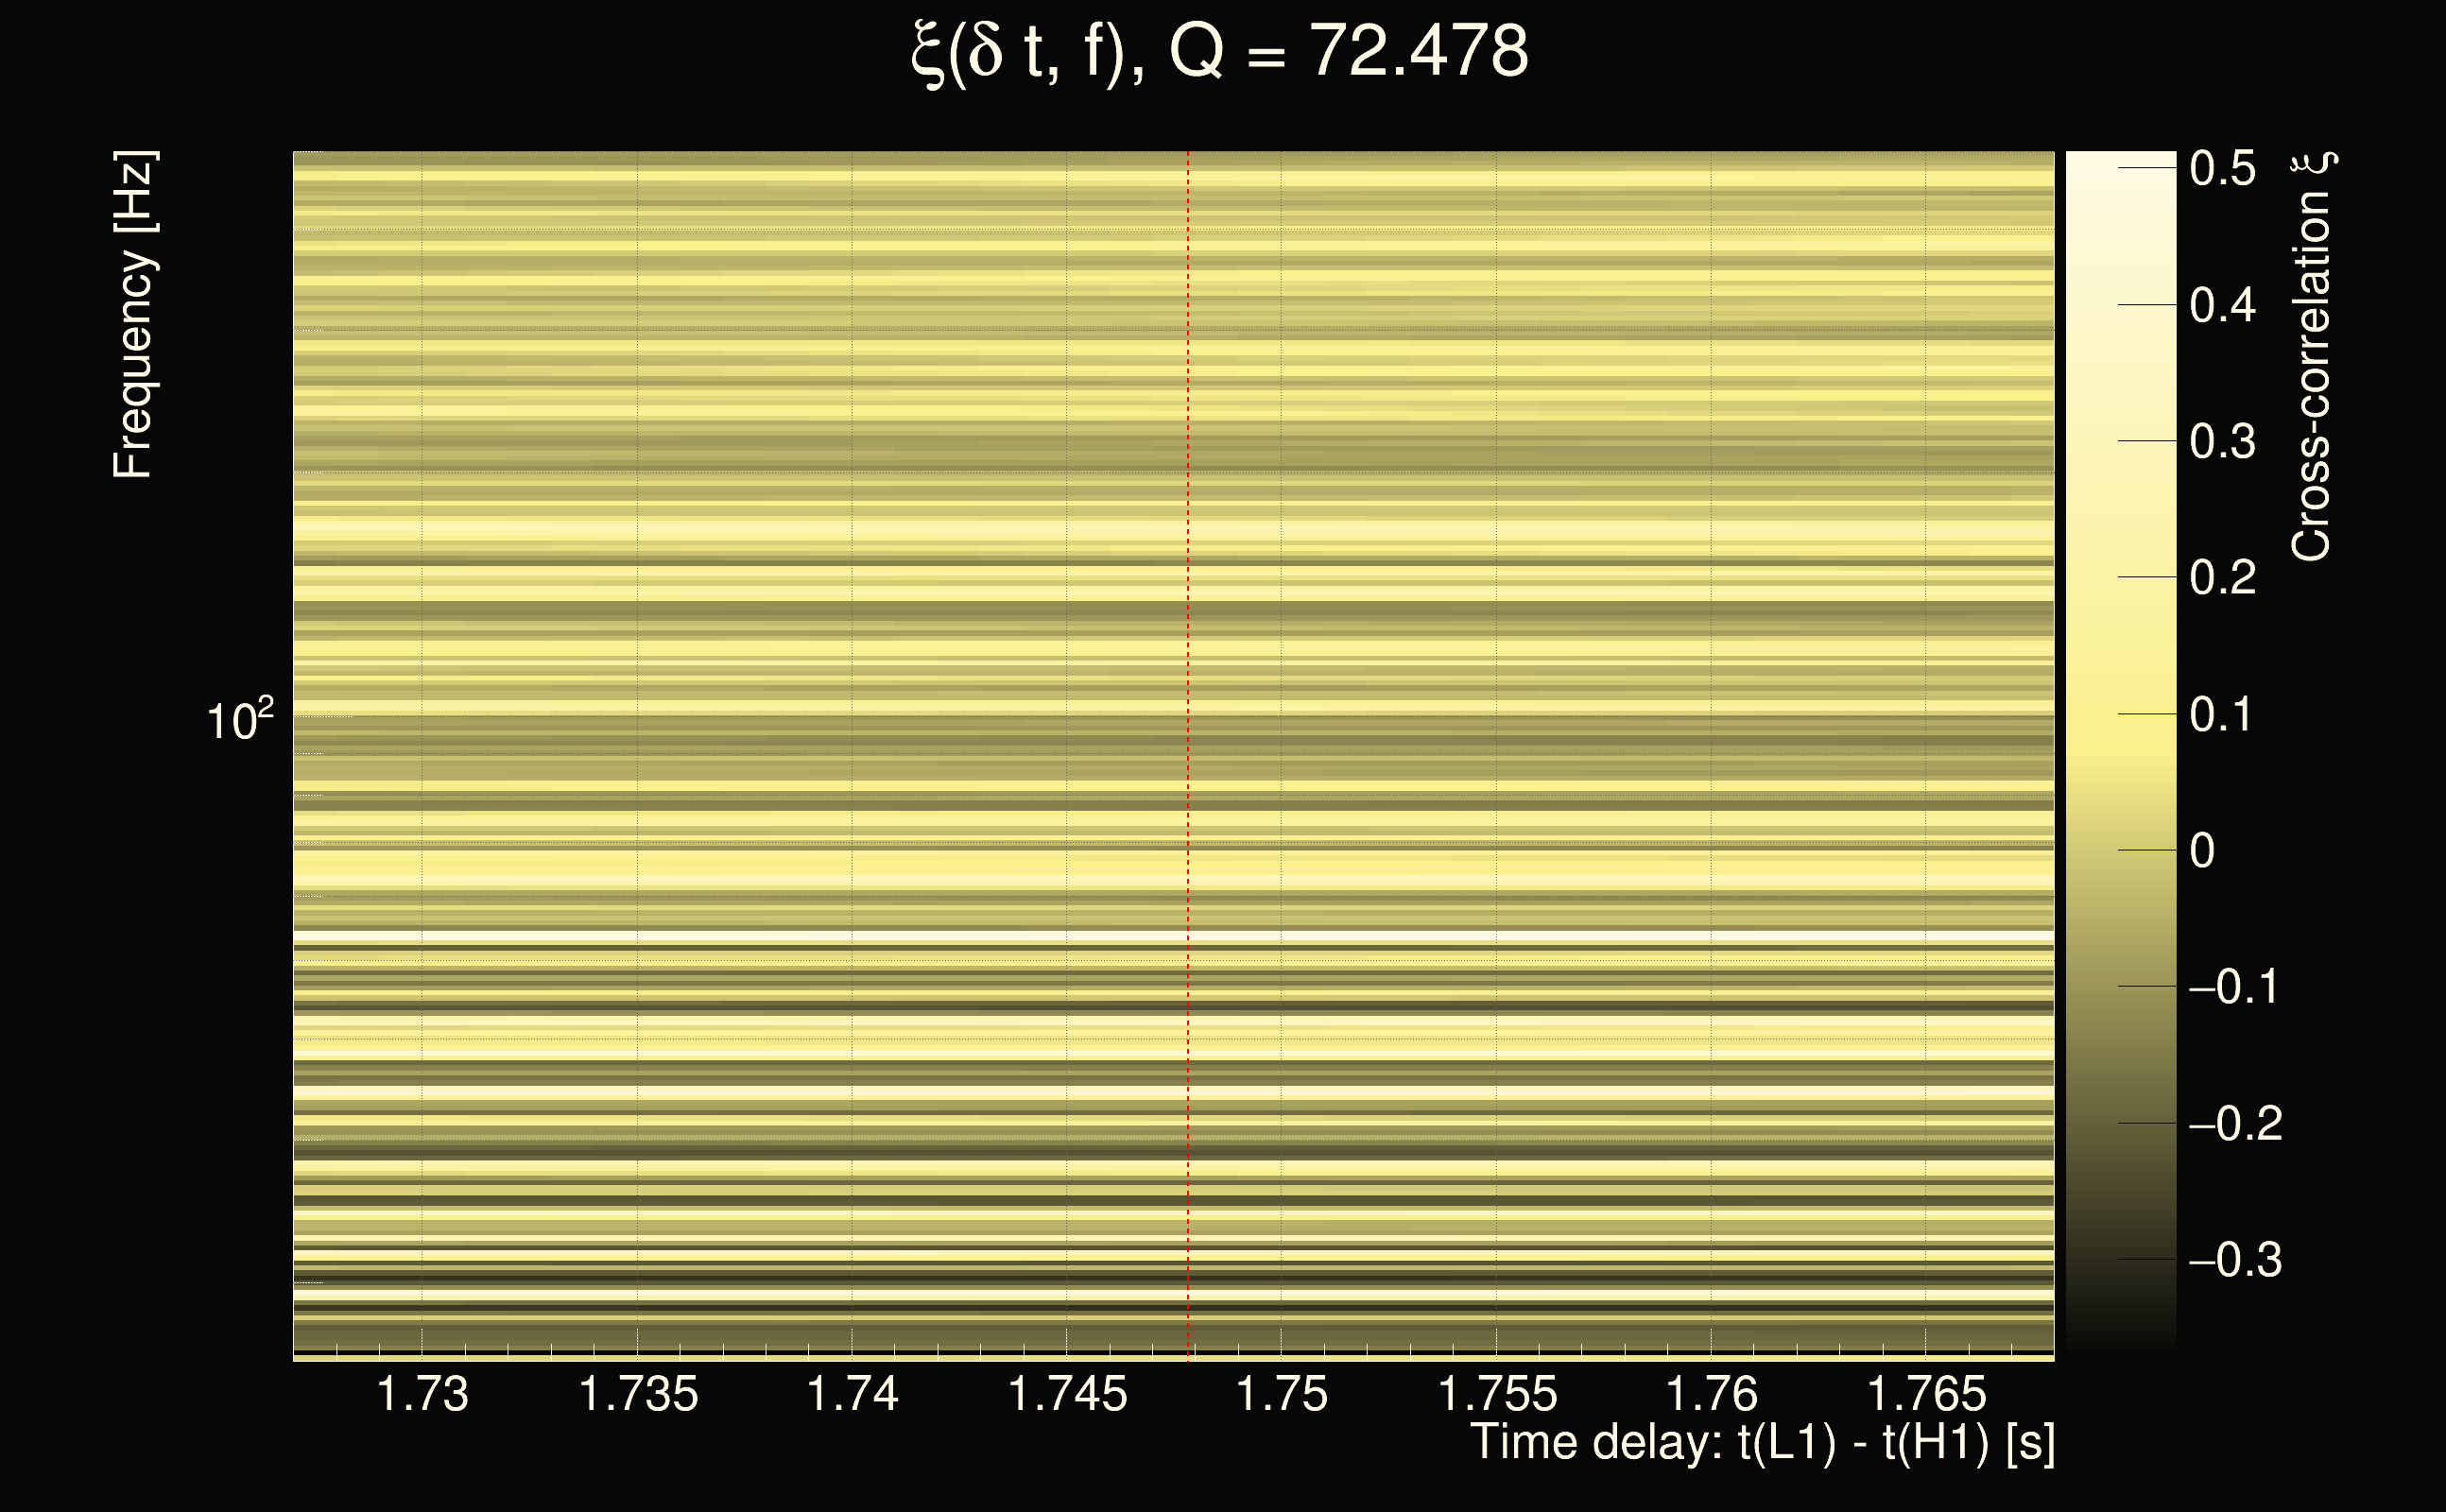The width and height of the screenshot is (2446, 1512).
Task: Click the 0.3 colorbar tick label
Action: [x=2222, y=441]
